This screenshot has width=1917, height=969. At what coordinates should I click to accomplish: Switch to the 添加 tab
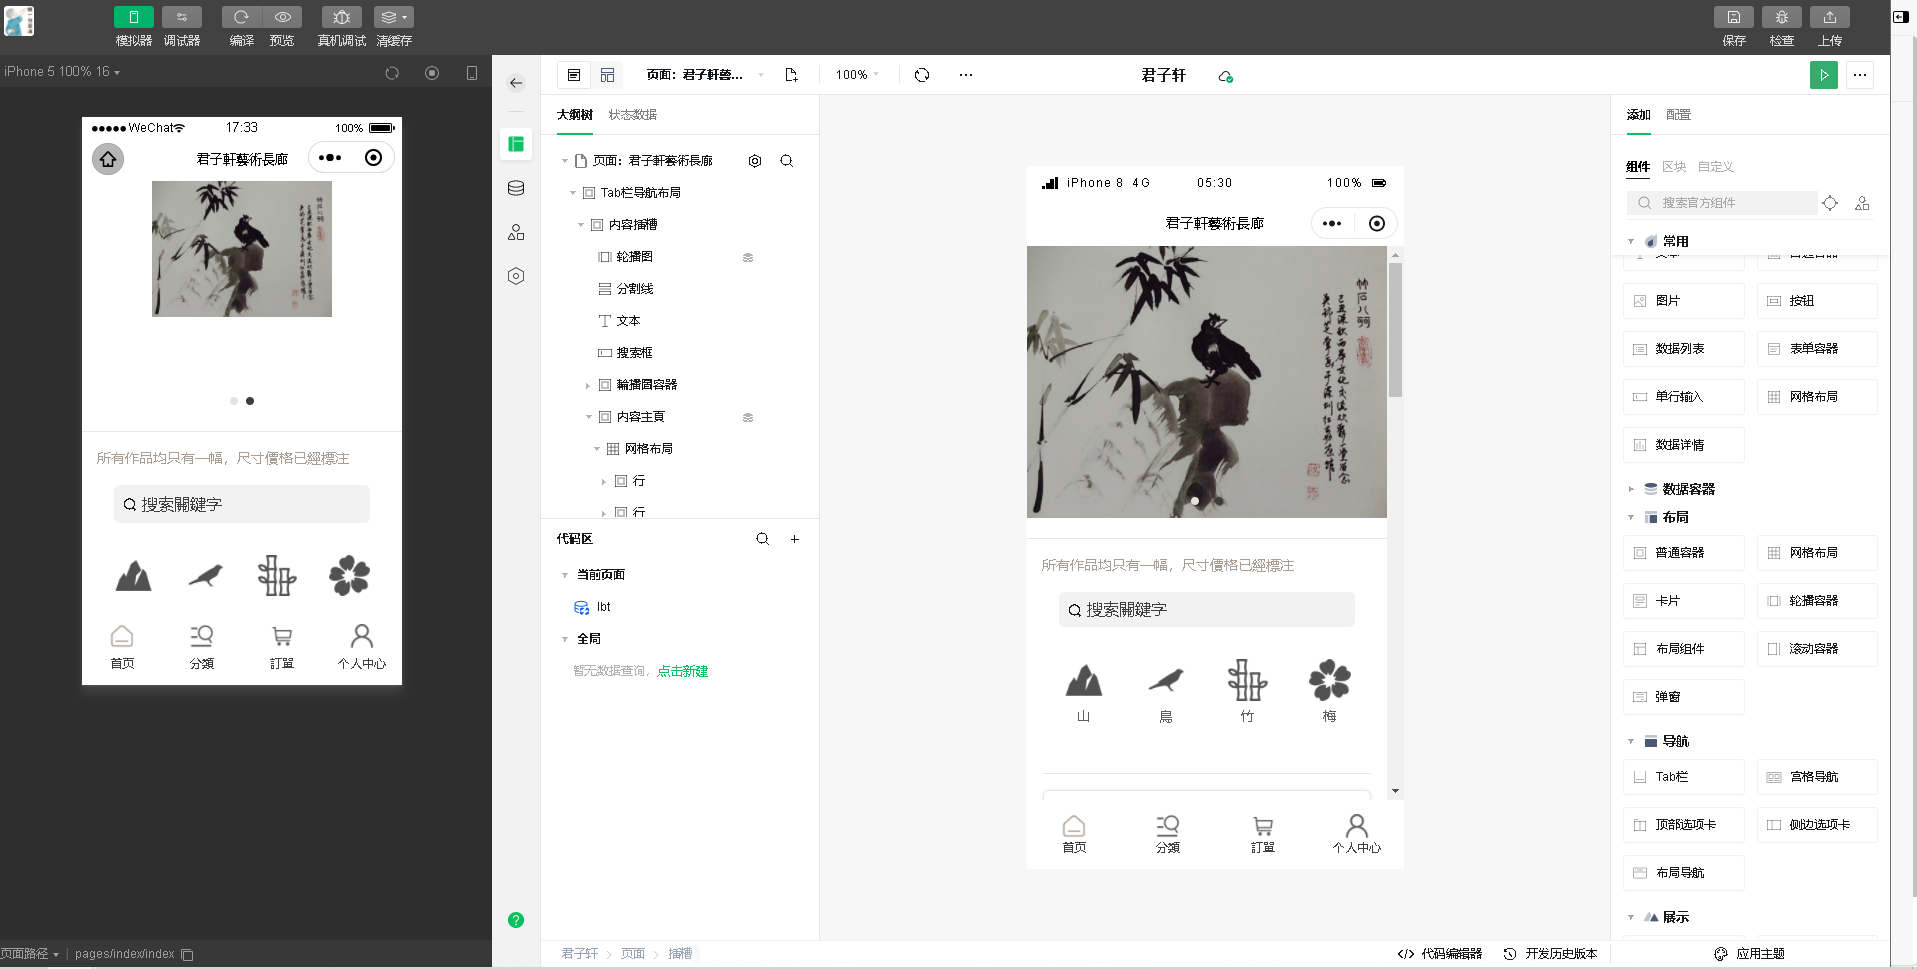point(1638,115)
